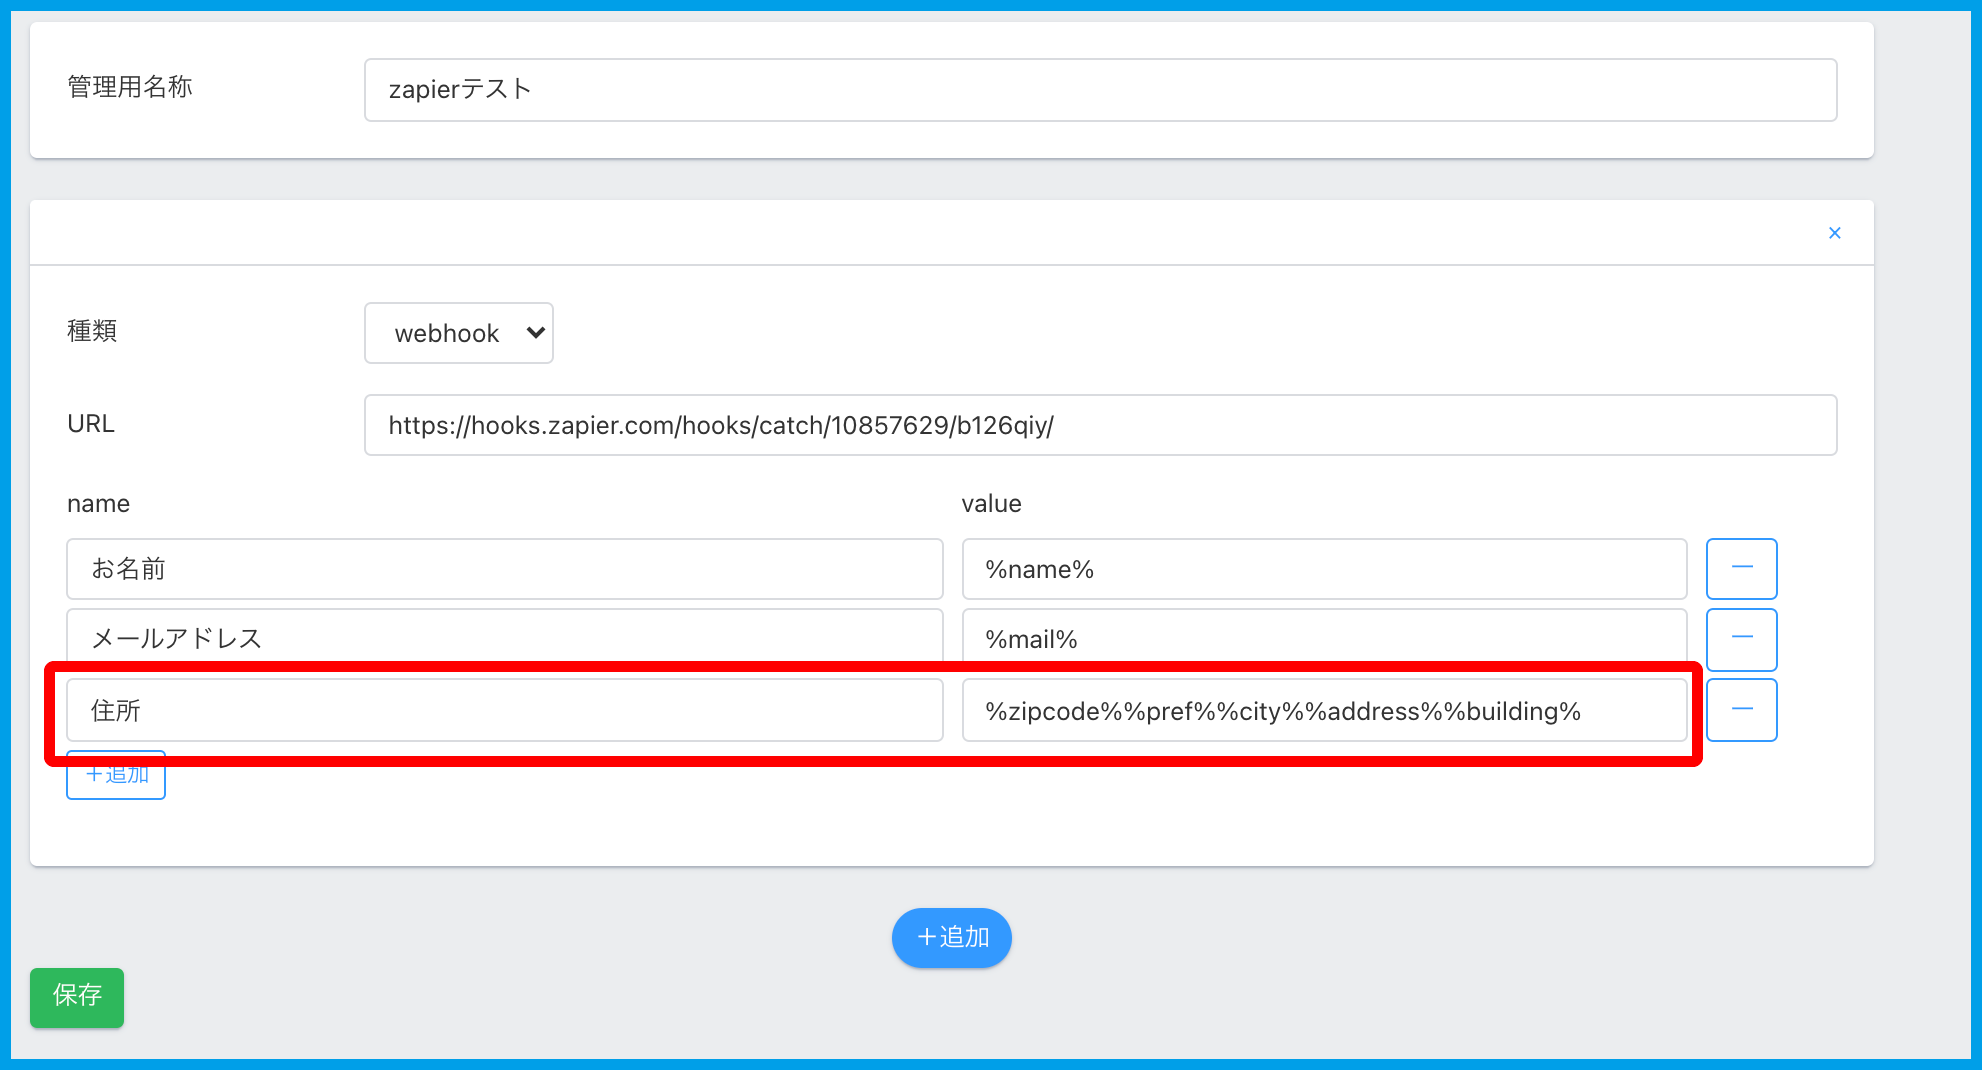The width and height of the screenshot is (1982, 1070).
Task: Remove the 住所 row with its minus button
Action: point(1741,710)
